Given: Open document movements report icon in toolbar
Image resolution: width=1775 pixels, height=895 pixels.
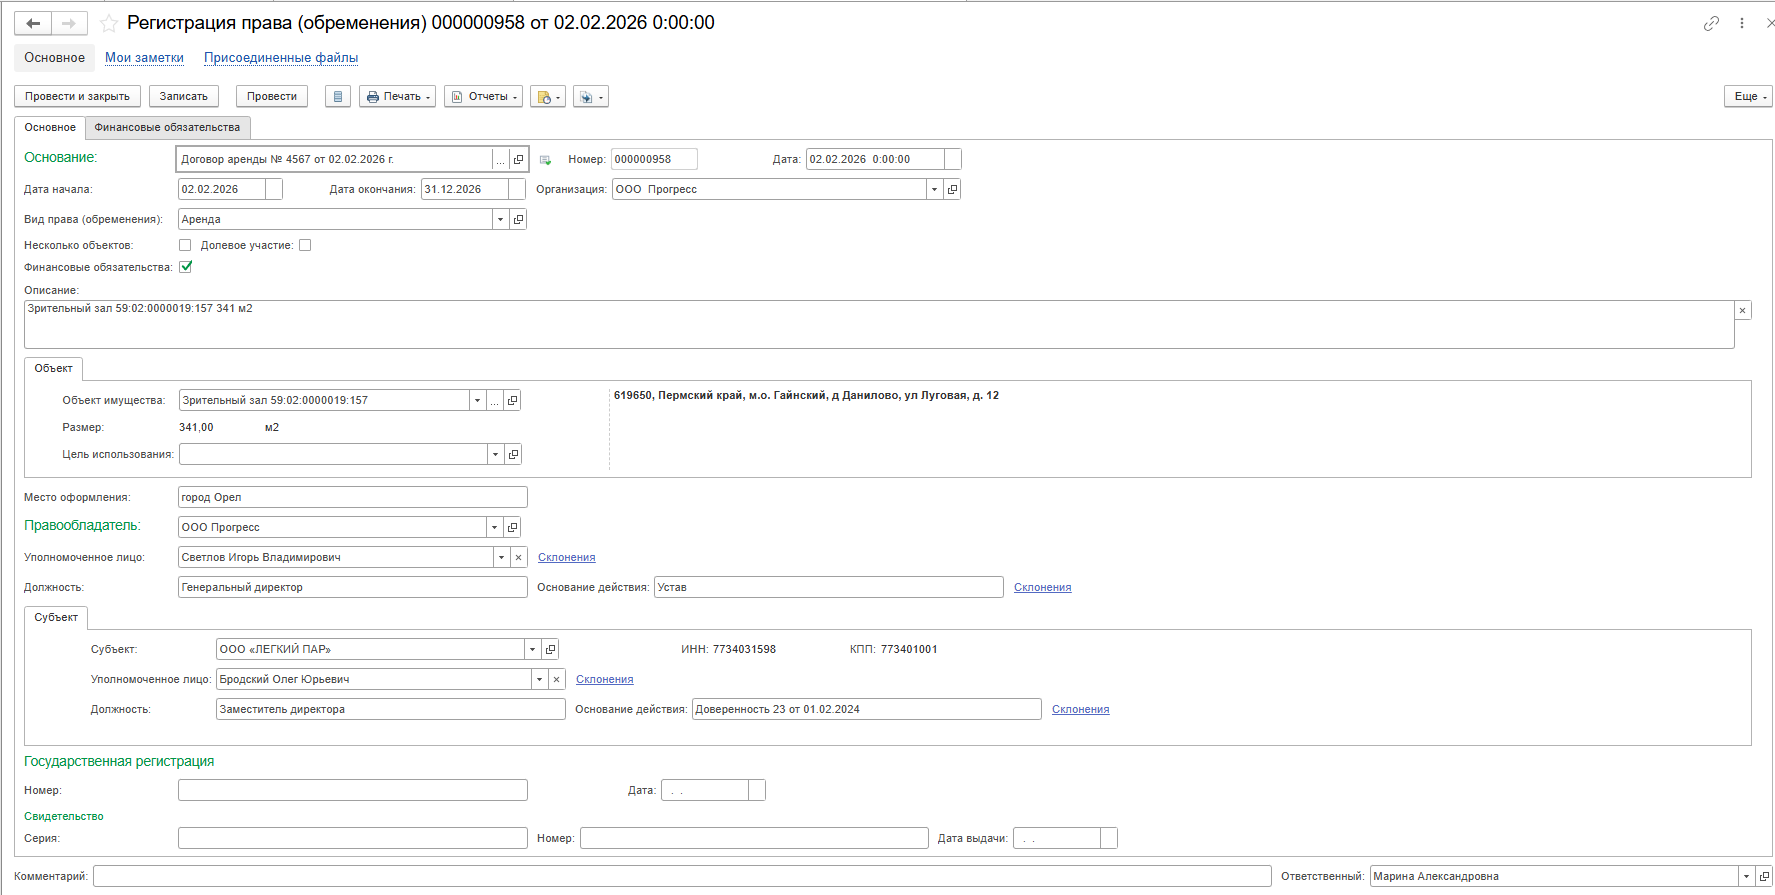Looking at the screenshot, I should (x=338, y=96).
